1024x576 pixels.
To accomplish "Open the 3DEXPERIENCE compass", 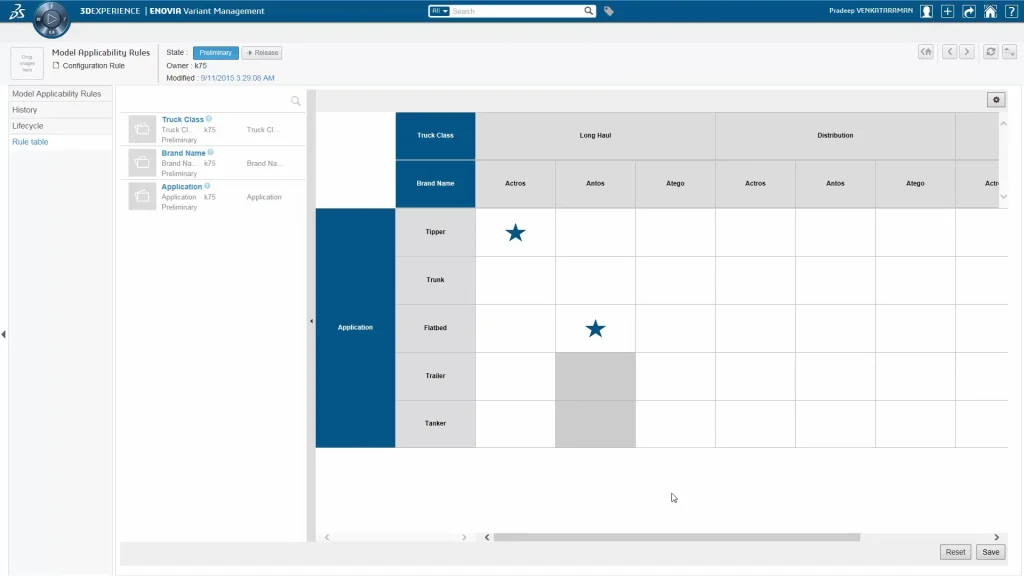I will [52, 18].
